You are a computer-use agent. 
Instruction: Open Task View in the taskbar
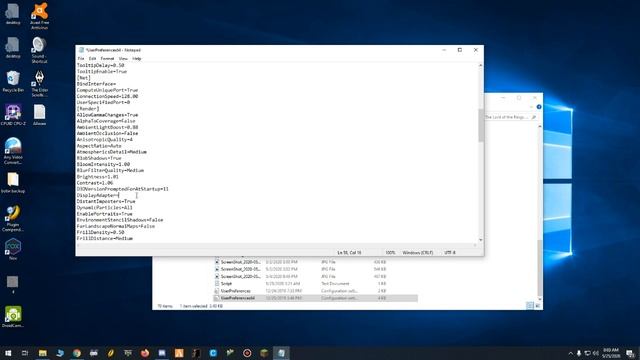(x=25, y=353)
